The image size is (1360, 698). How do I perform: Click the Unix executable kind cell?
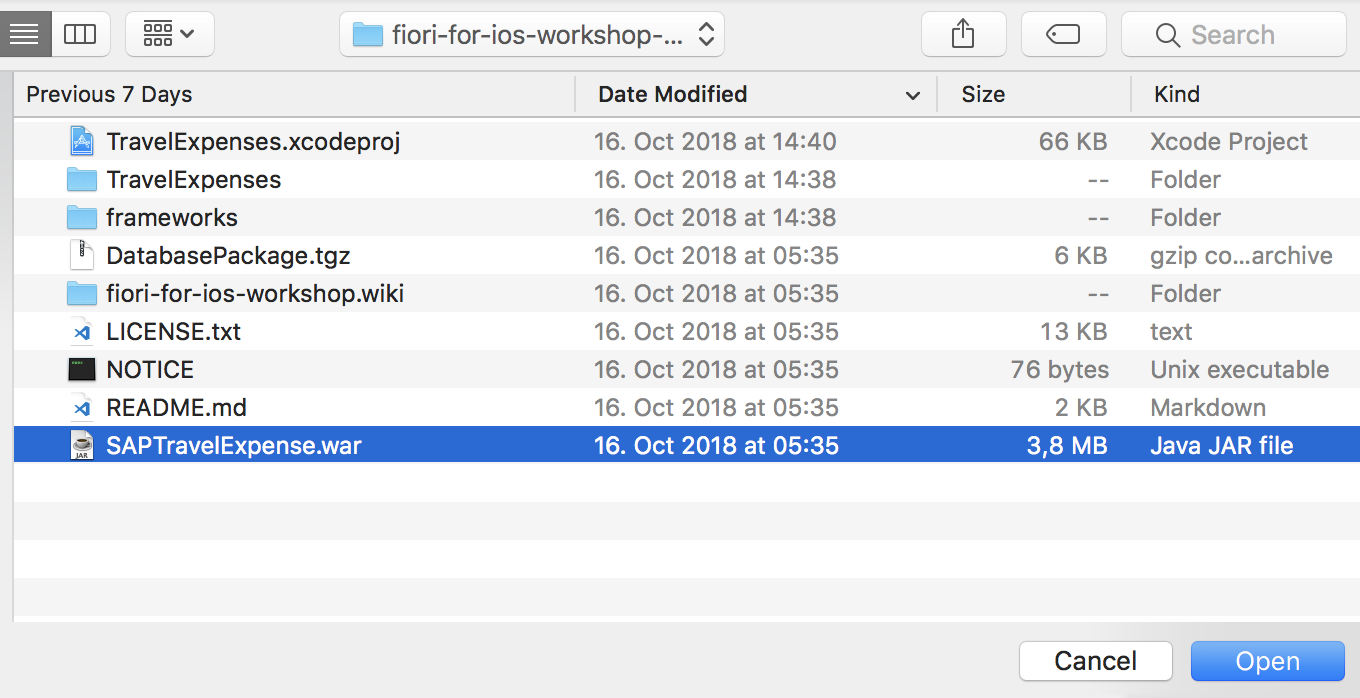(x=1240, y=370)
